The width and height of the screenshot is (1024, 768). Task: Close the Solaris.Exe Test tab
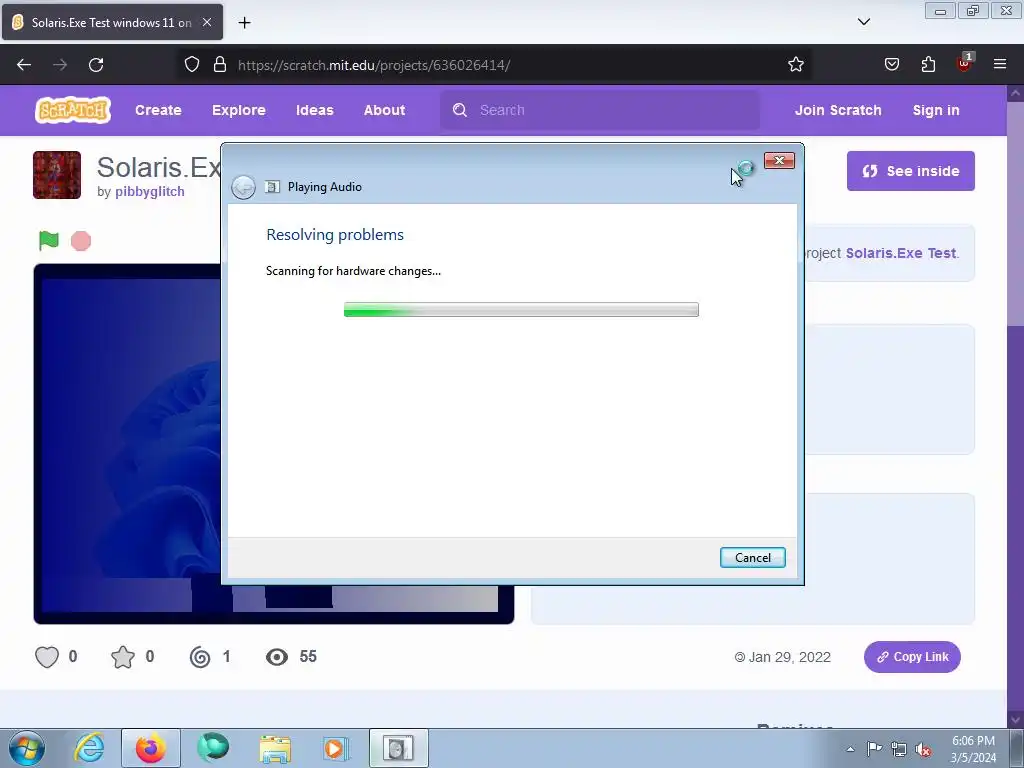(207, 22)
